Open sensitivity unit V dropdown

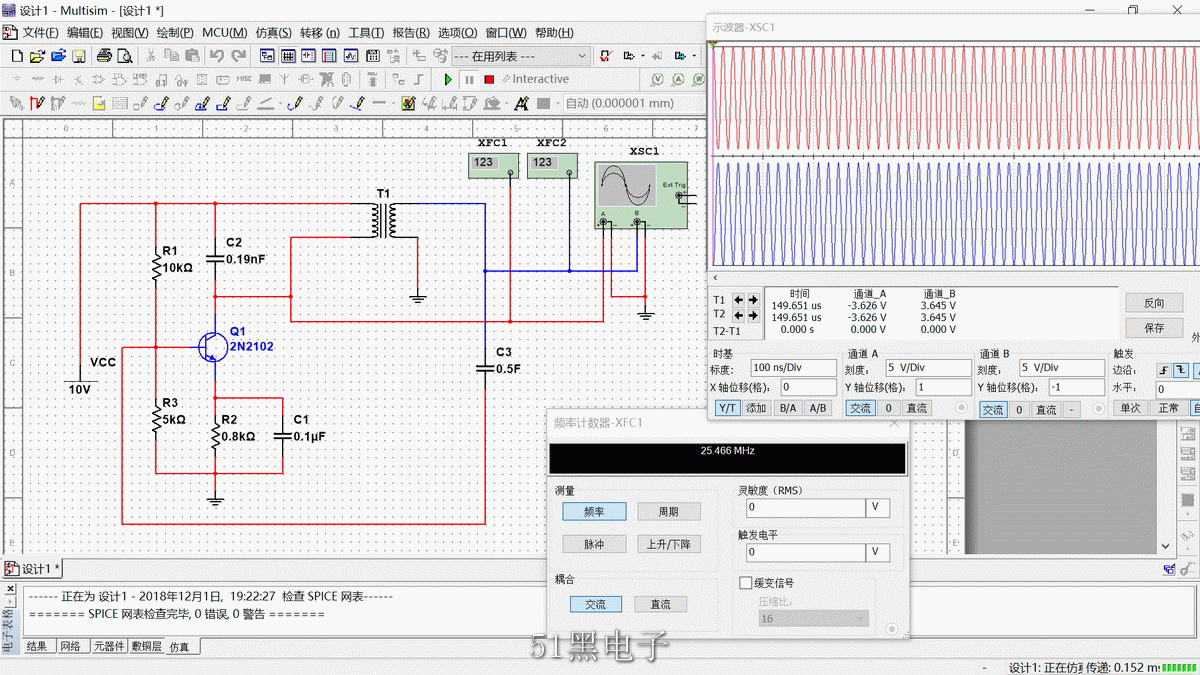[878, 508]
